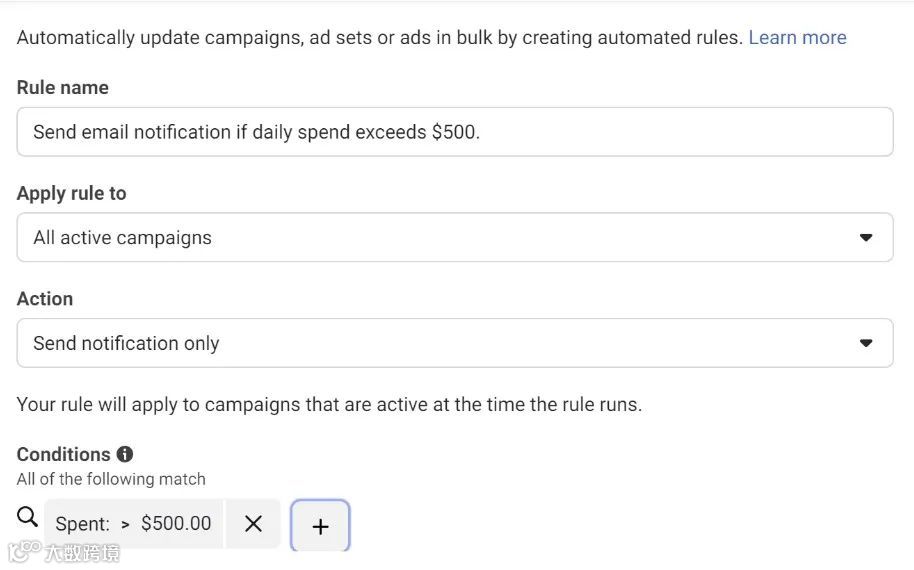Click the greater-than operator in Spent condition
The width and height of the screenshot is (914, 570).
click(125, 524)
